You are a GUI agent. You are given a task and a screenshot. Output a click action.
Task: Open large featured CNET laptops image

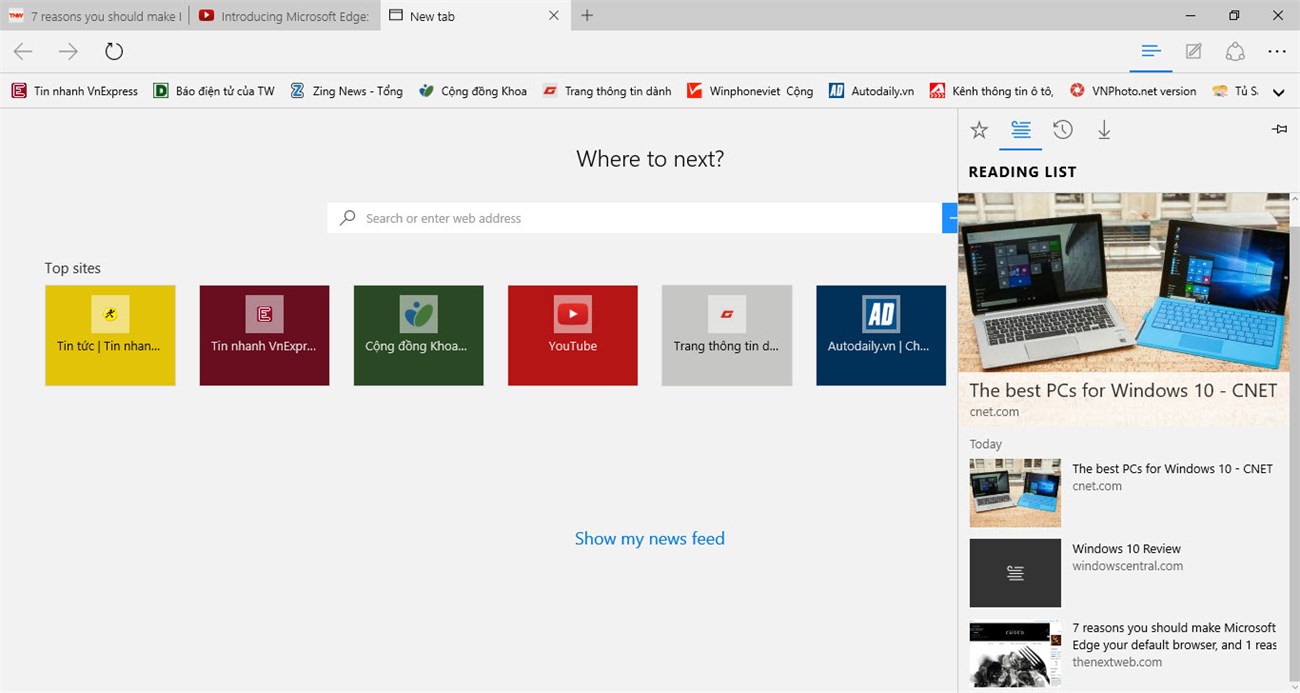coord(1124,283)
